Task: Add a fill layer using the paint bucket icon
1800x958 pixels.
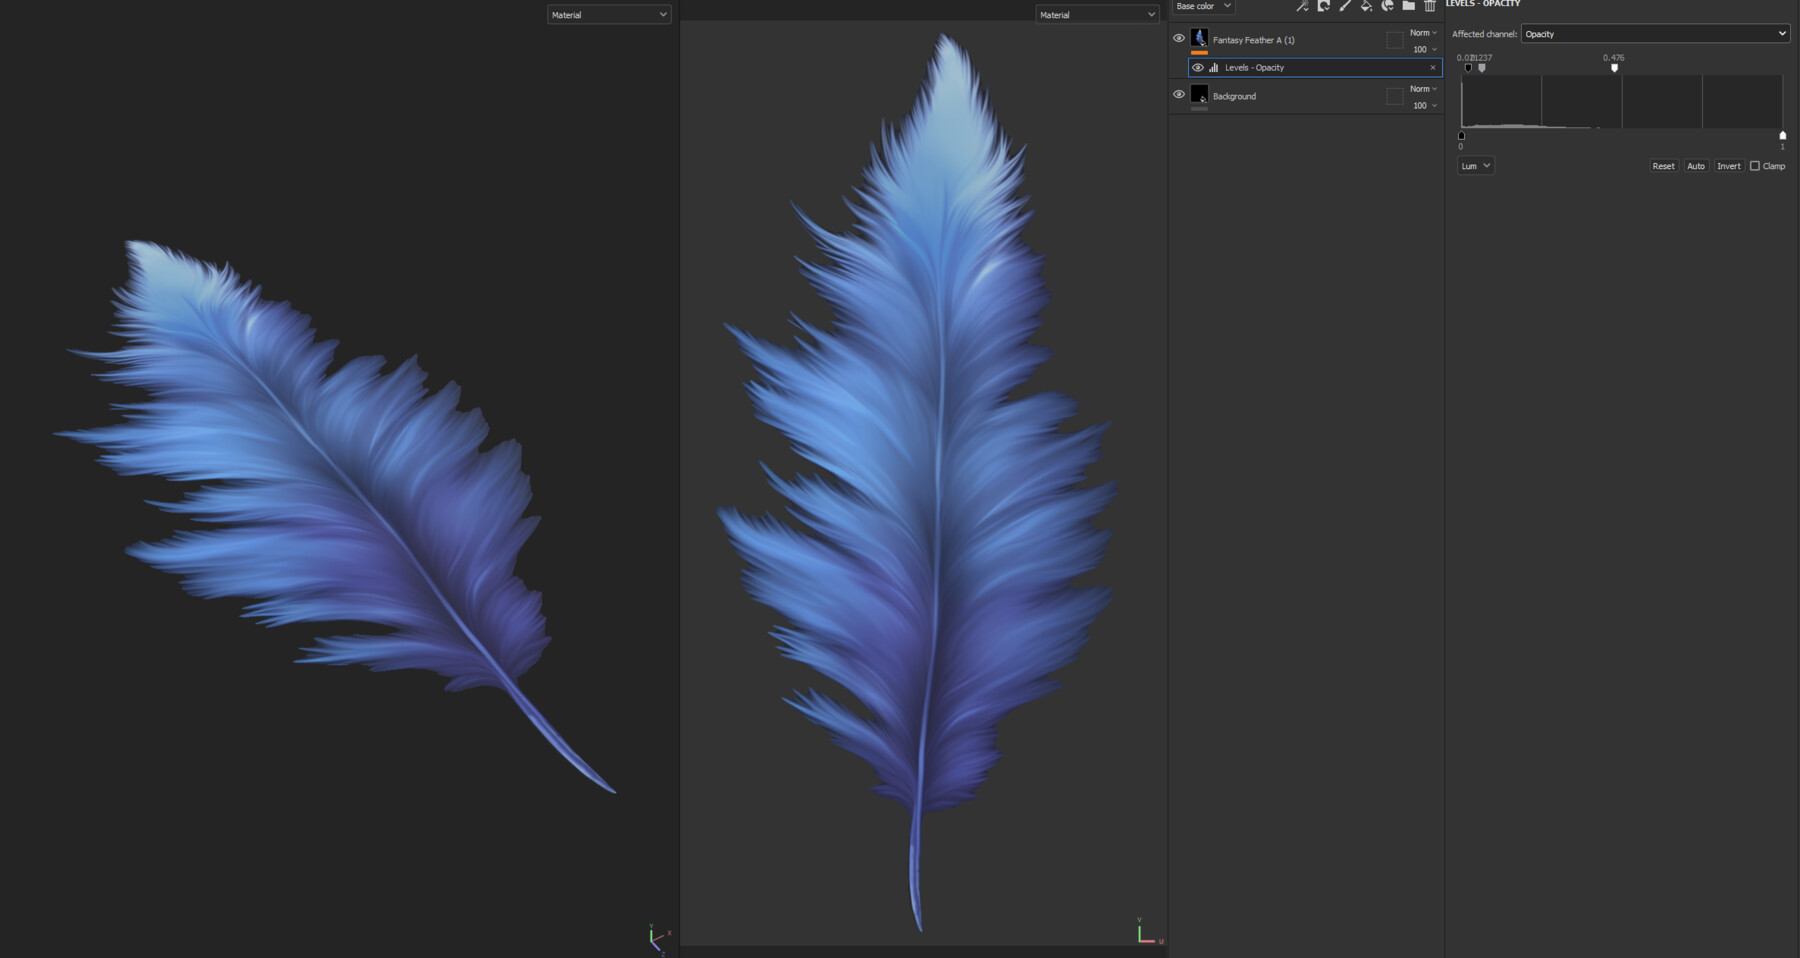Action: pyautogui.click(x=1364, y=6)
